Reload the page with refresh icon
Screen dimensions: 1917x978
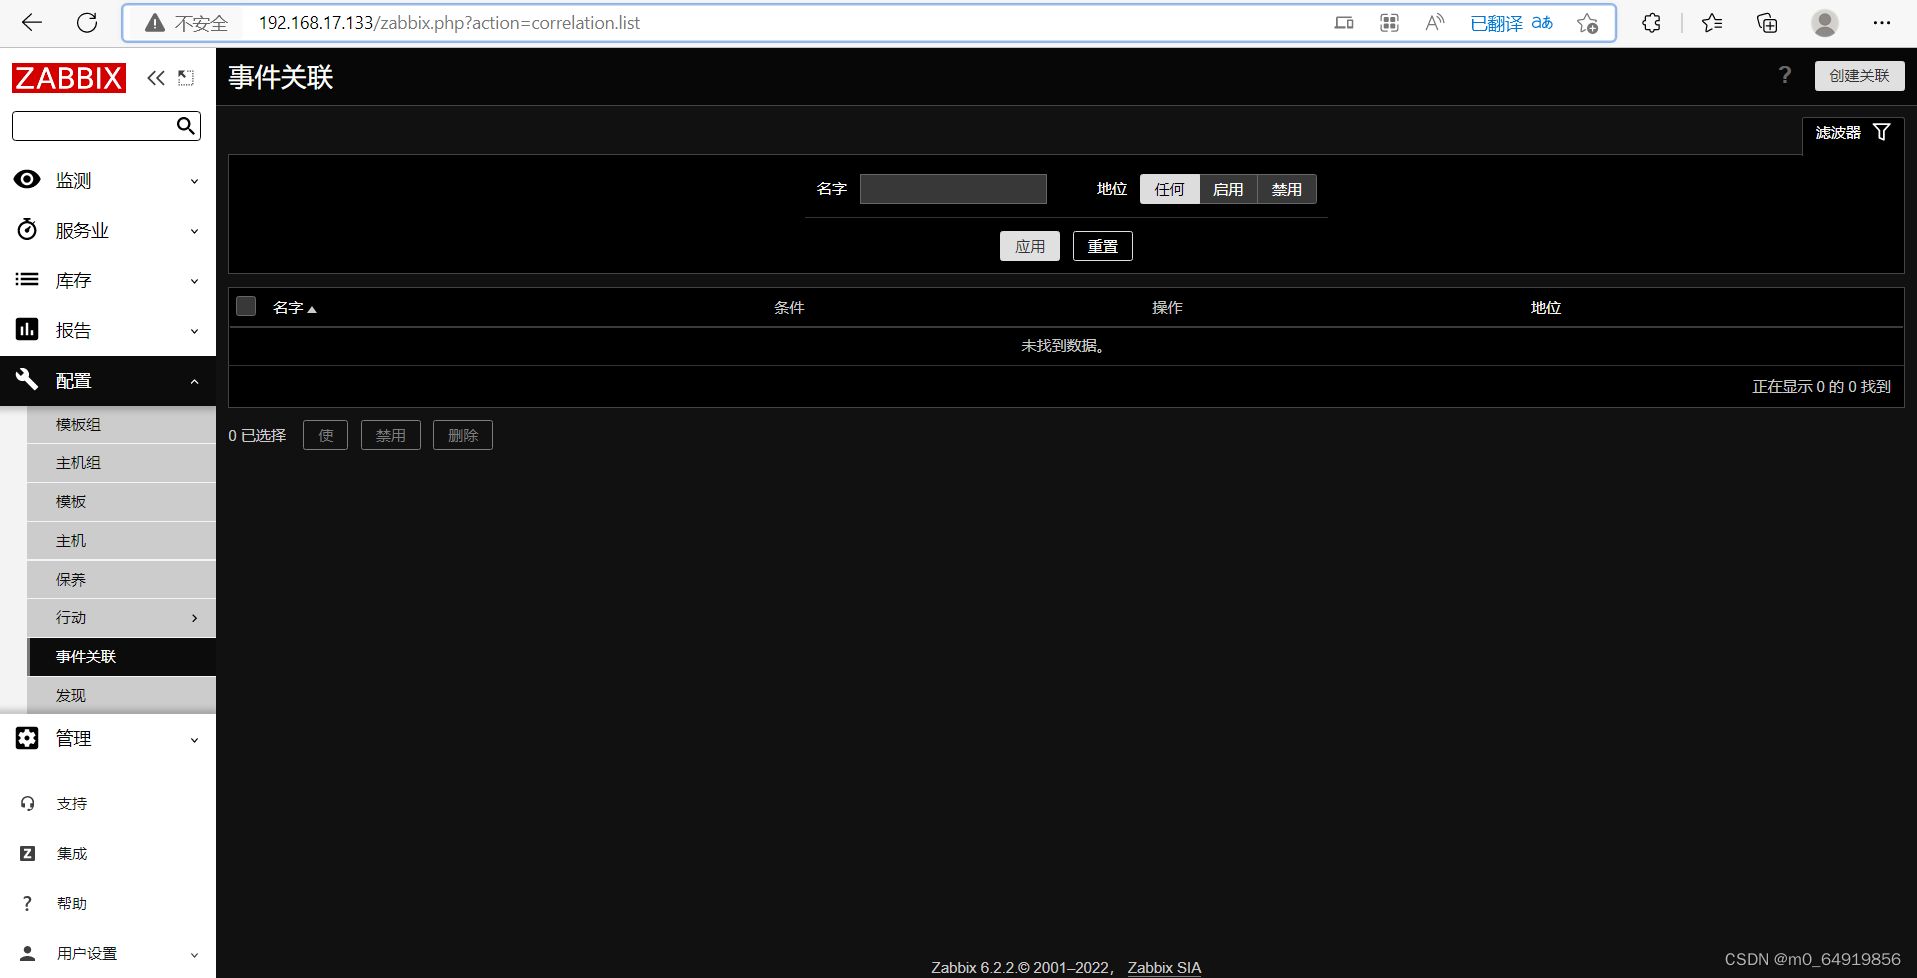pos(87,23)
